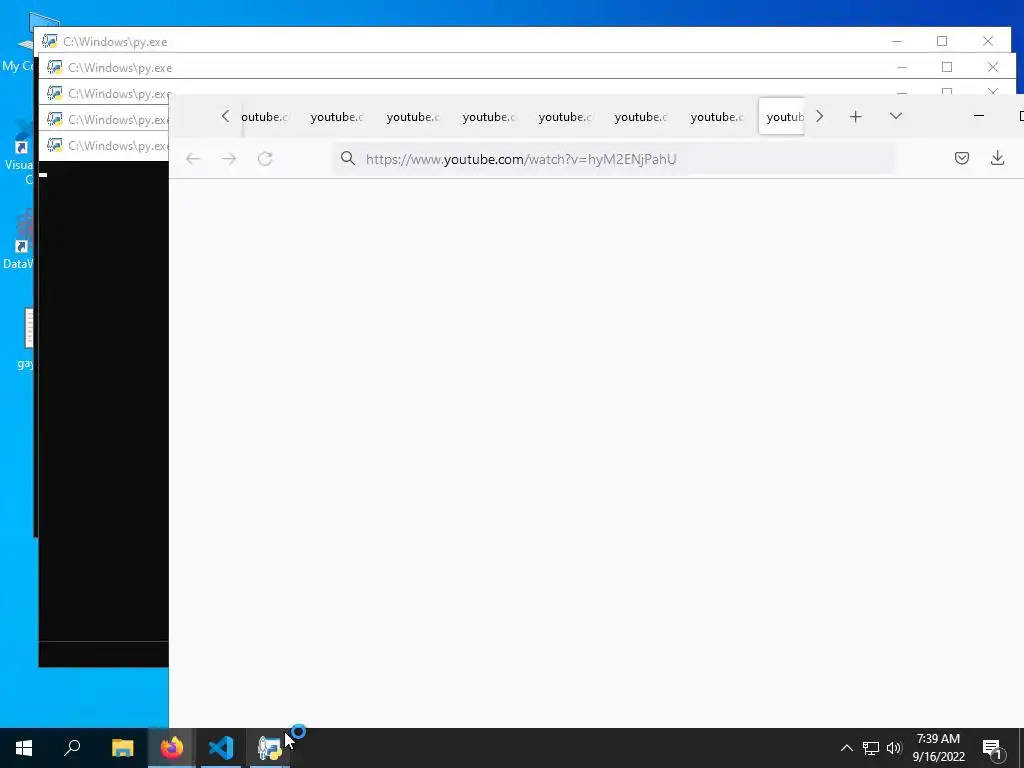The height and width of the screenshot is (768, 1024).
Task: Select the active youtube tab
Action: pyautogui.click(x=782, y=117)
